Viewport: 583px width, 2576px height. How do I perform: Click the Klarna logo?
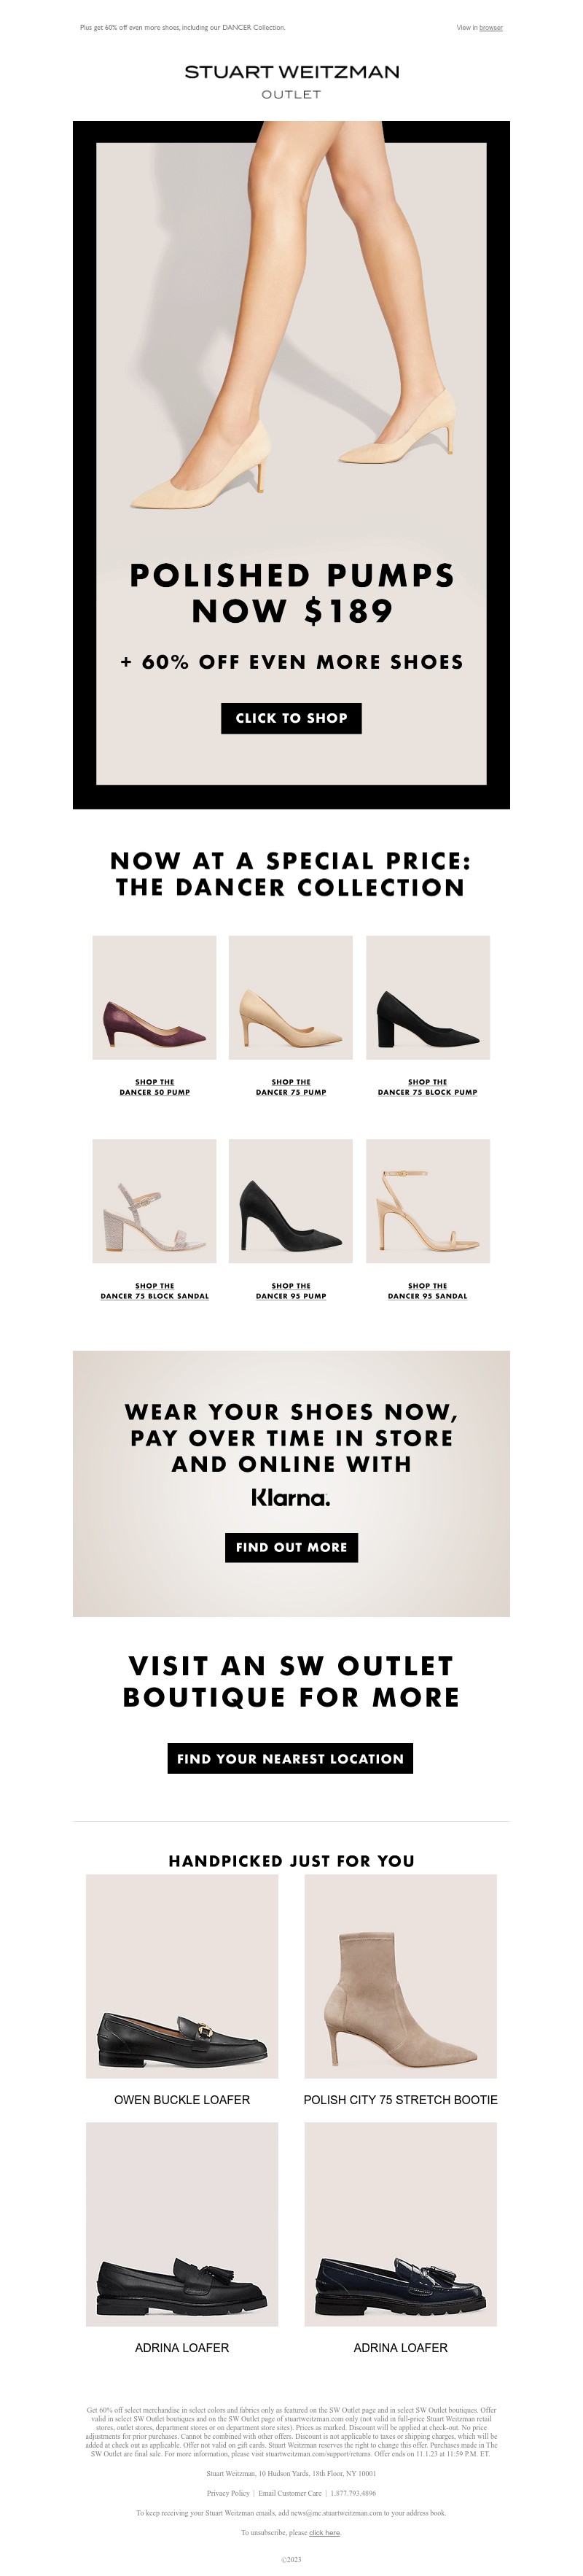pyautogui.click(x=291, y=1498)
